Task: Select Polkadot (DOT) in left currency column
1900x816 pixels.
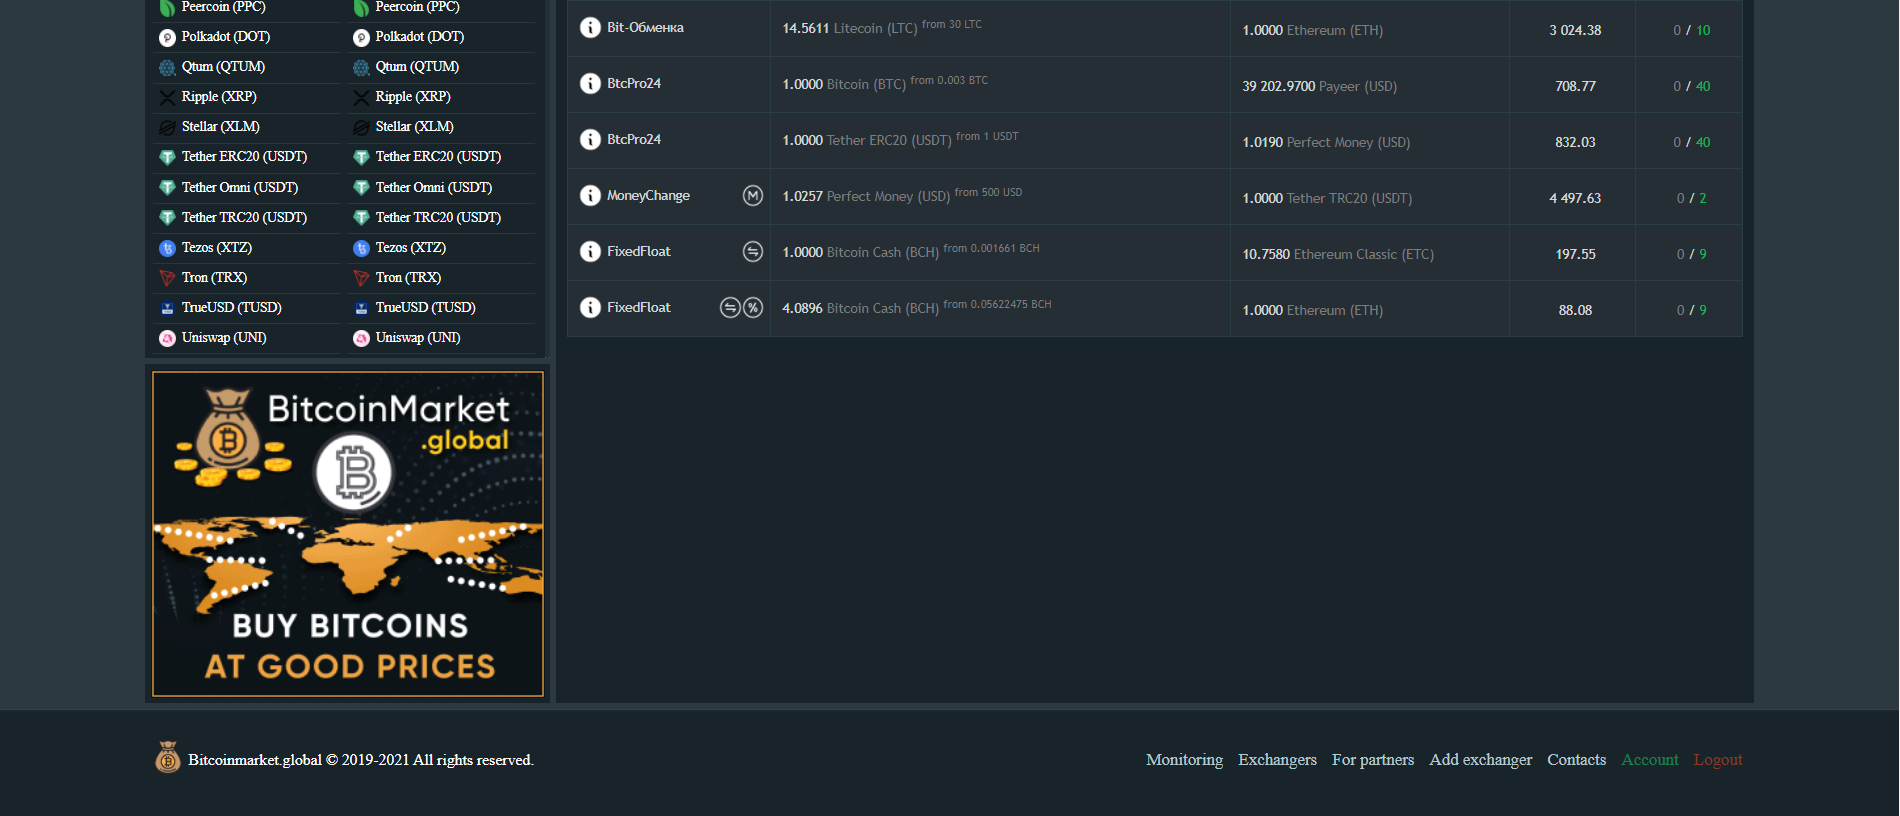Action: pos(225,37)
